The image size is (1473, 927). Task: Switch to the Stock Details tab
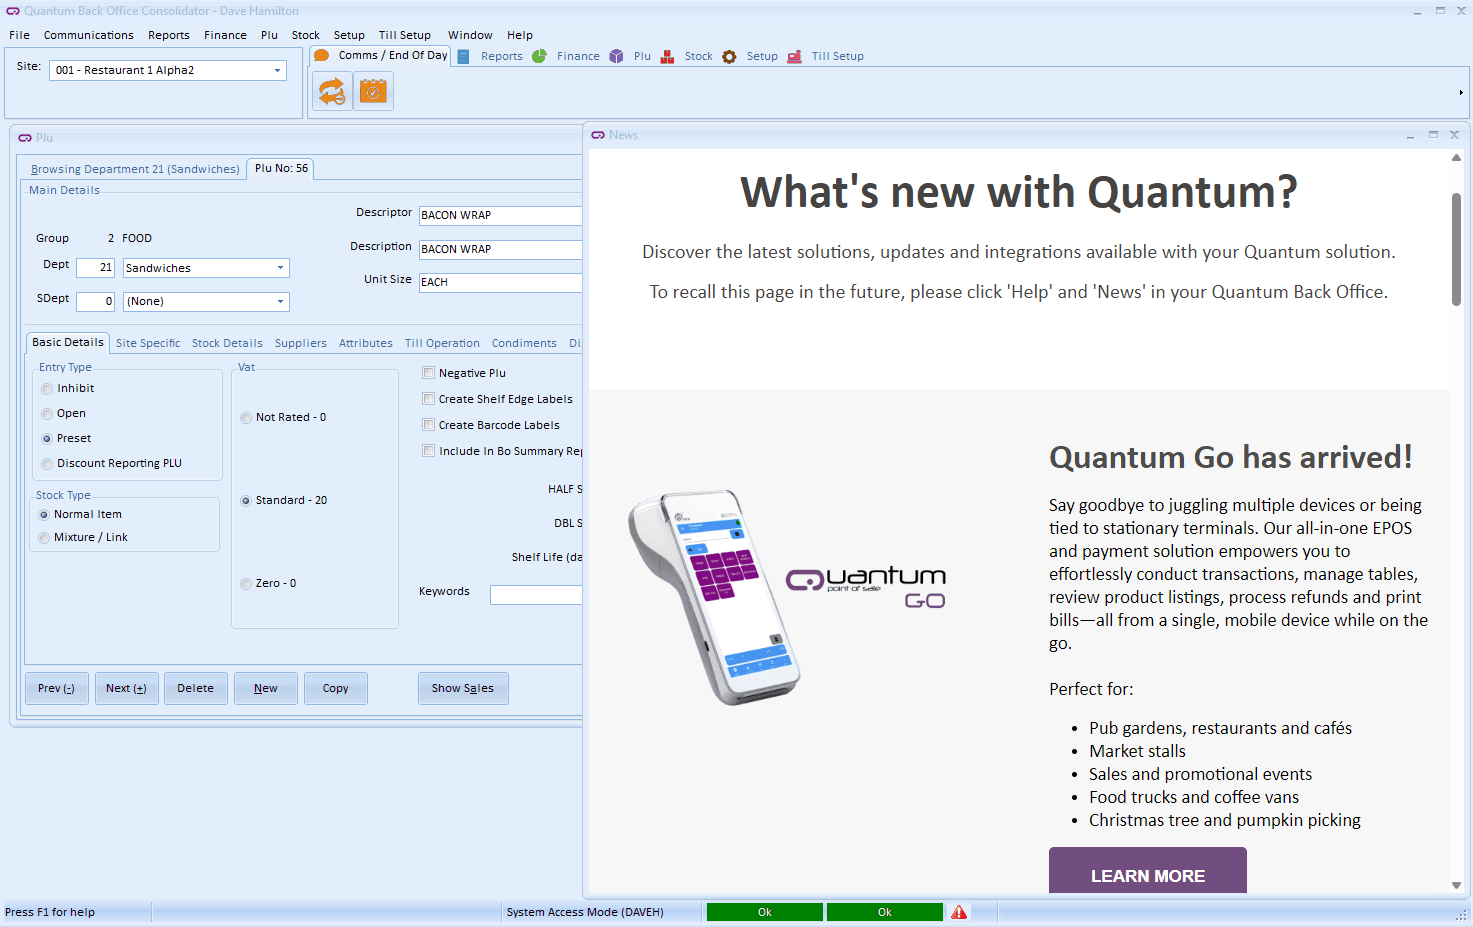pyautogui.click(x=227, y=343)
